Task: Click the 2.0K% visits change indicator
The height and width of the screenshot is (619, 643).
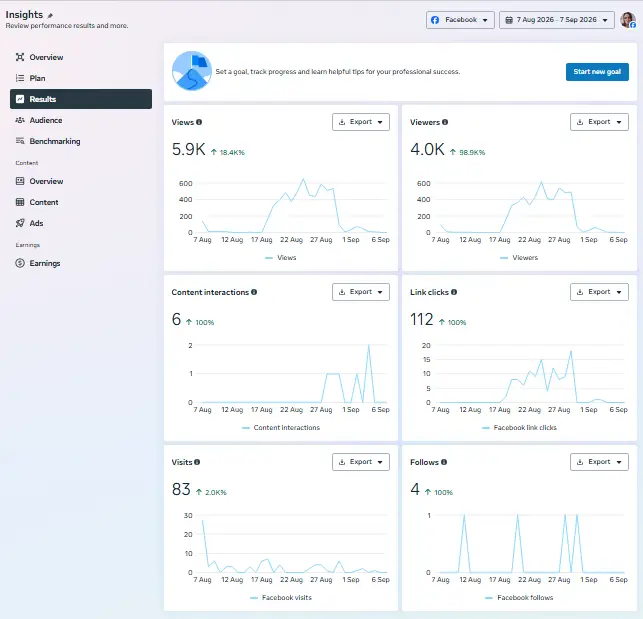Action: [211, 492]
